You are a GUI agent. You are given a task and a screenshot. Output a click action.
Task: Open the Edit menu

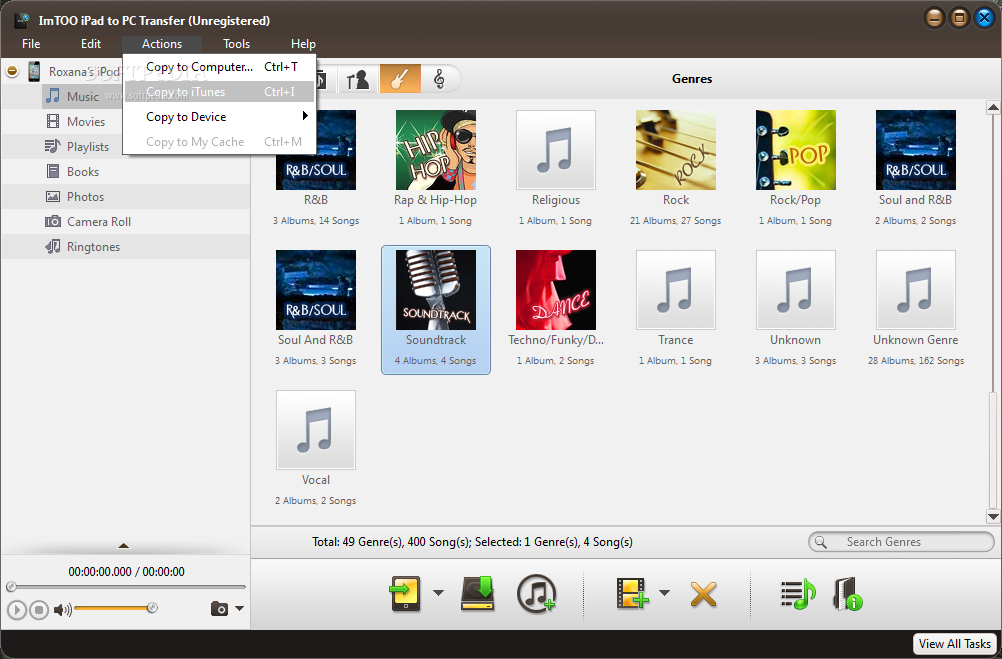coord(91,43)
